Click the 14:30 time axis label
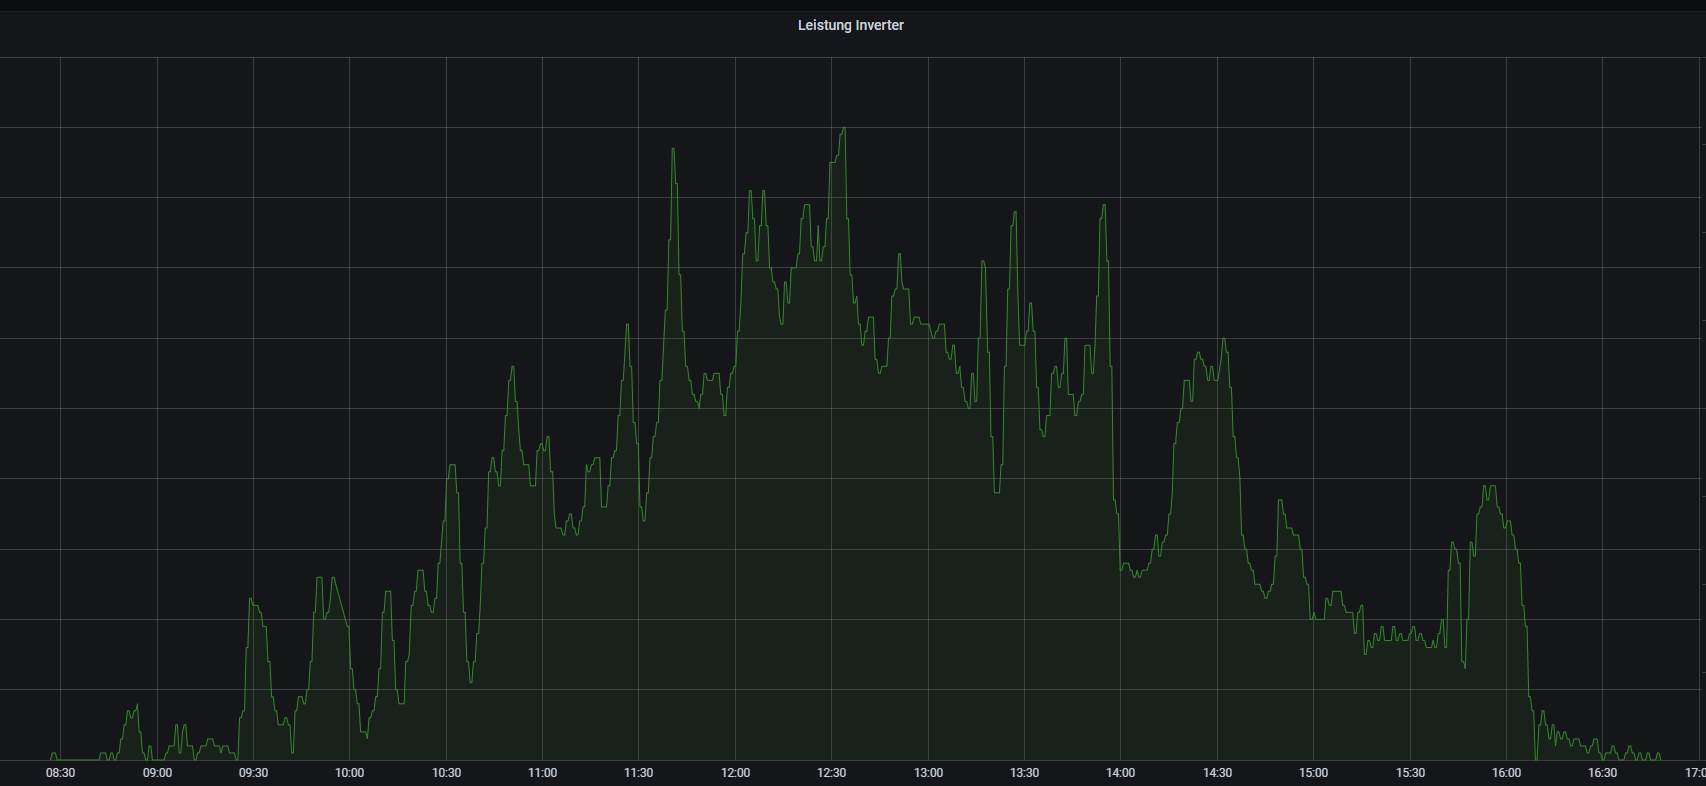 1217,773
